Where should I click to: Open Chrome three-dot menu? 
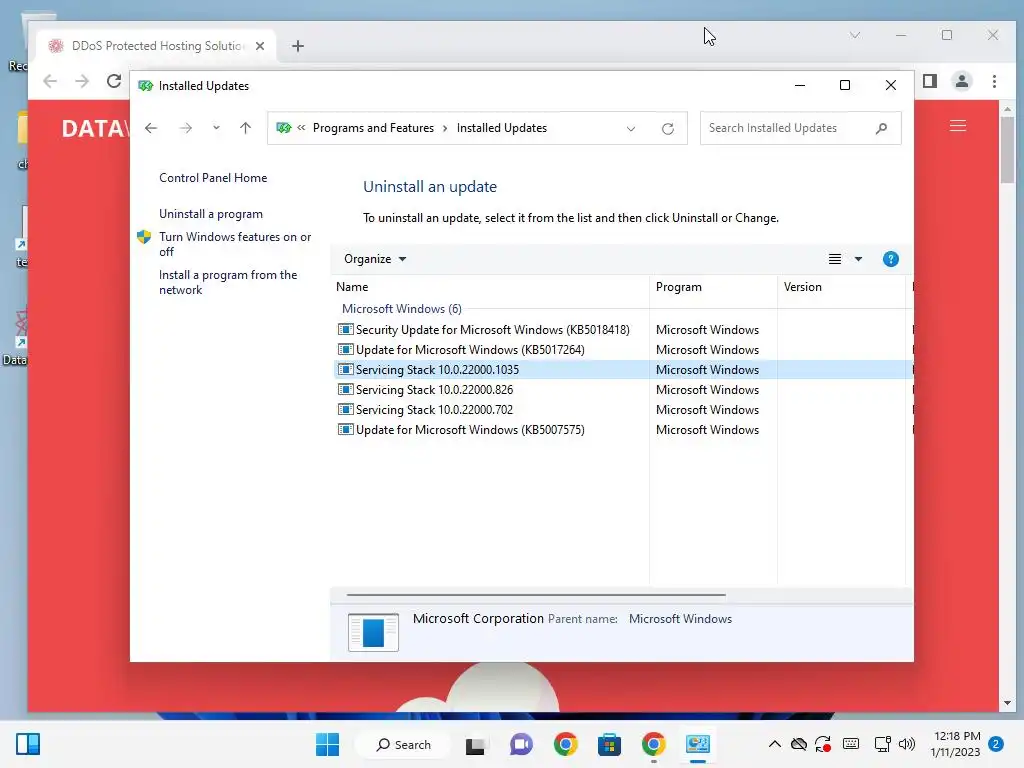coord(995,81)
